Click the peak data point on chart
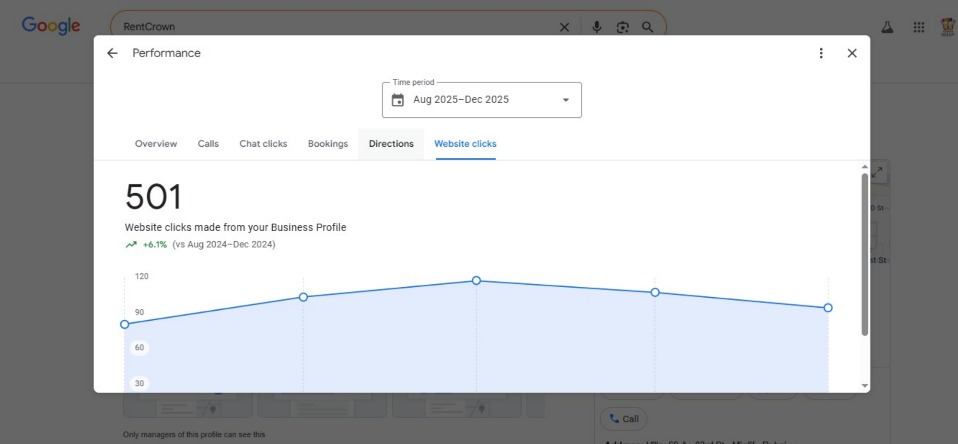This screenshot has width=958, height=444. (x=476, y=281)
